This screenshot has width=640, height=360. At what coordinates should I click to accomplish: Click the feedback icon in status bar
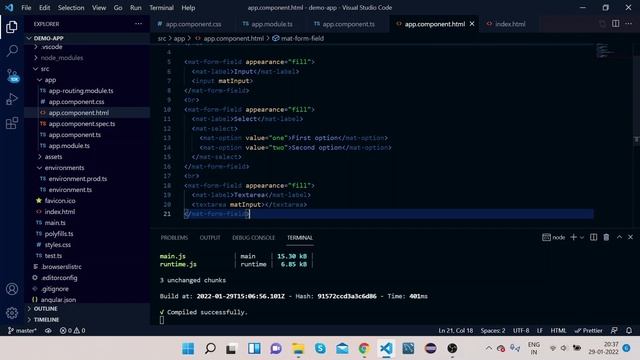pos(614,331)
